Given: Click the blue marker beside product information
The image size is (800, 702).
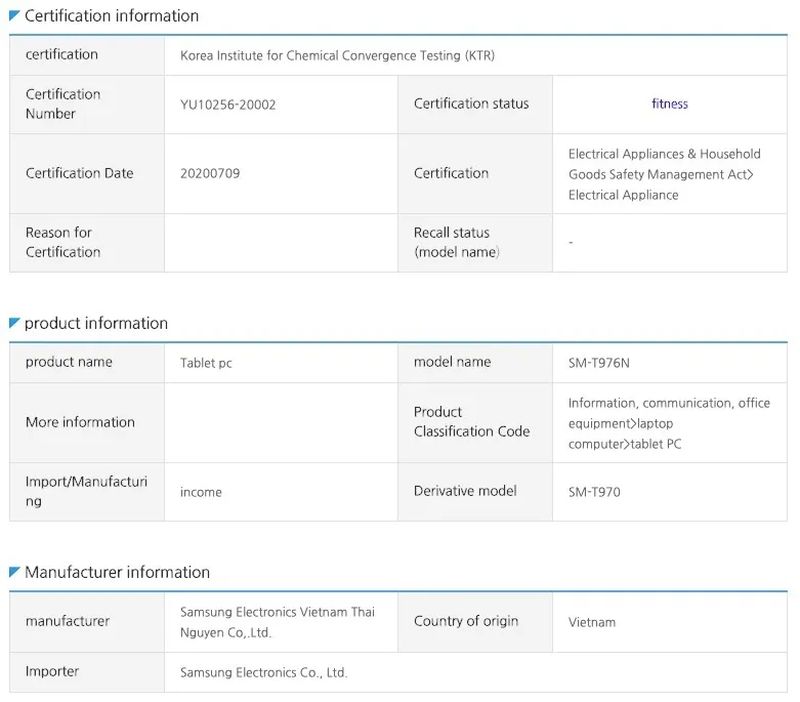Looking at the screenshot, I should pos(14,323).
